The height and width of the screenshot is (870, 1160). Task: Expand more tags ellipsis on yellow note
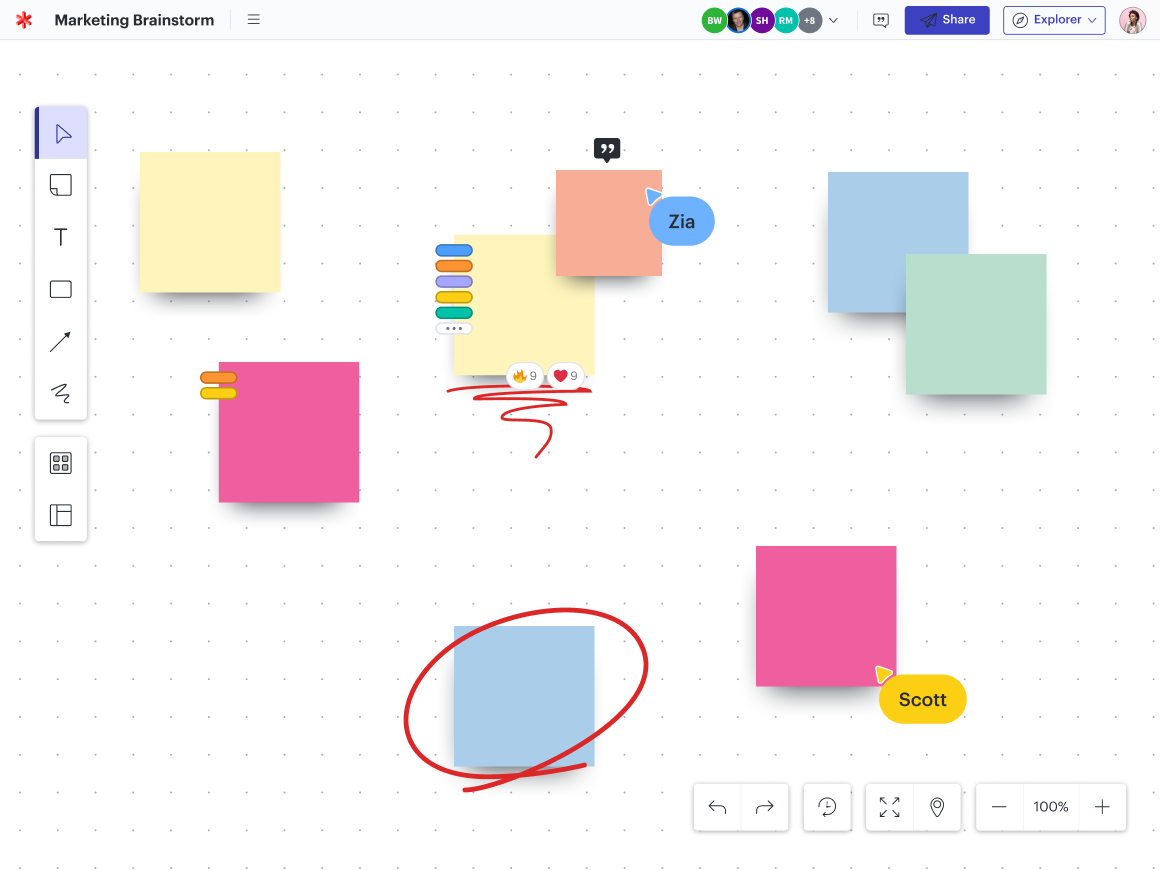[x=454, y=328]
